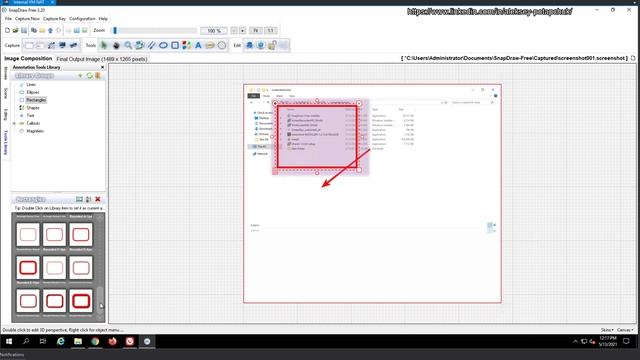Open the Store vertical side tab
Viewport: 640px width, 360px height.
(x=6, y=93)
